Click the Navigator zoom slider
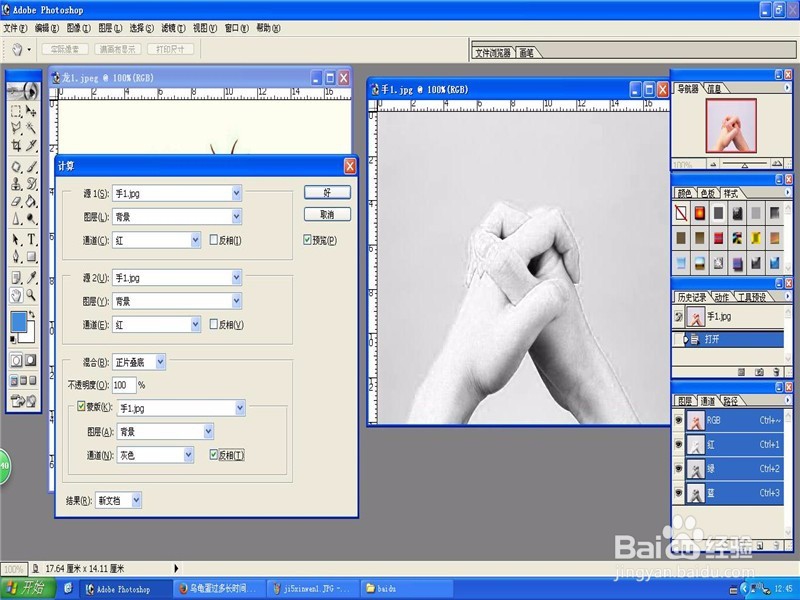This screenshot has height=600, width=800. (x=745, y=164)
